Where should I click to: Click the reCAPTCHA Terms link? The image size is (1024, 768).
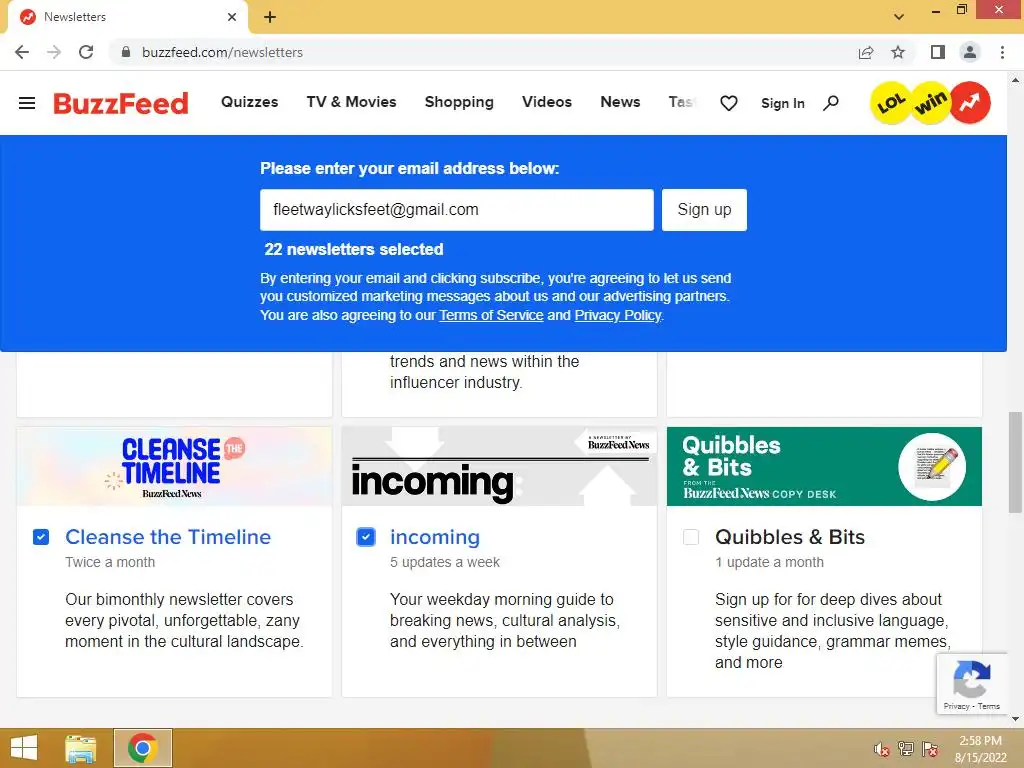click(x=989, y=706)
